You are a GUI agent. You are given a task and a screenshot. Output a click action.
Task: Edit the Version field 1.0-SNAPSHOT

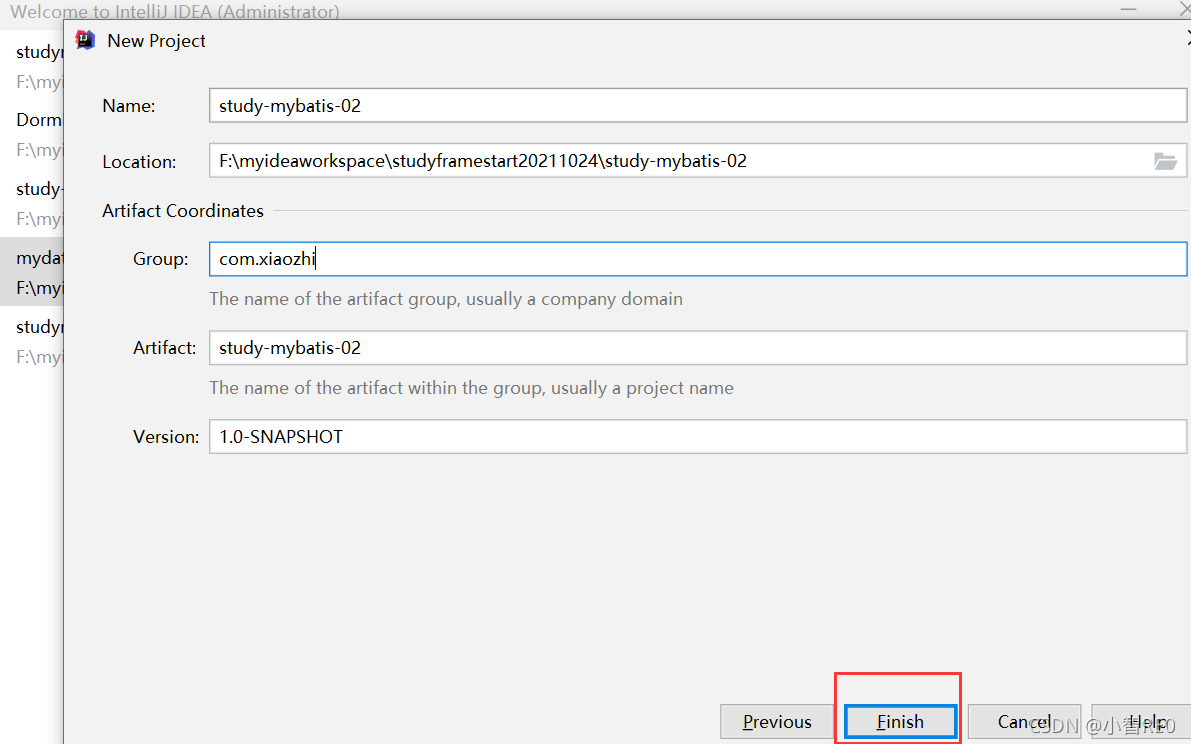pyautogui.click(x=698, y=437)
